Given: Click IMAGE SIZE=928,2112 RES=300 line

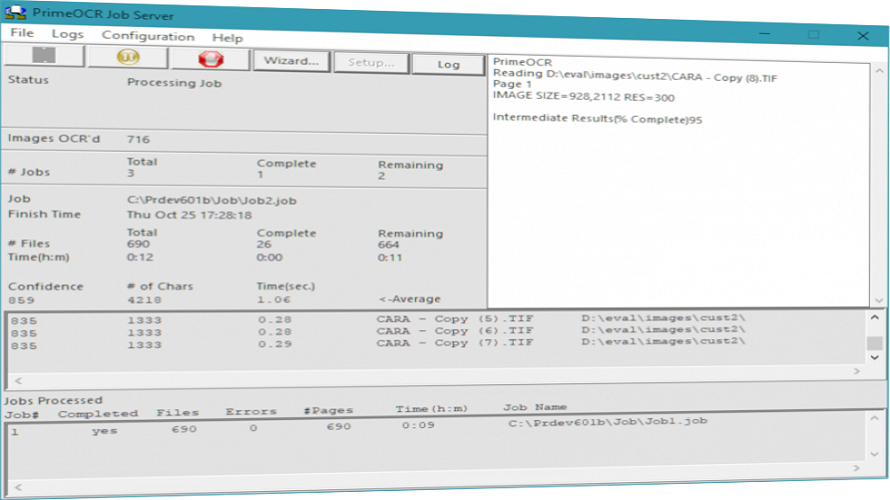Looking at the screenshot, I should pyautogui.click(x=583, y=96).
